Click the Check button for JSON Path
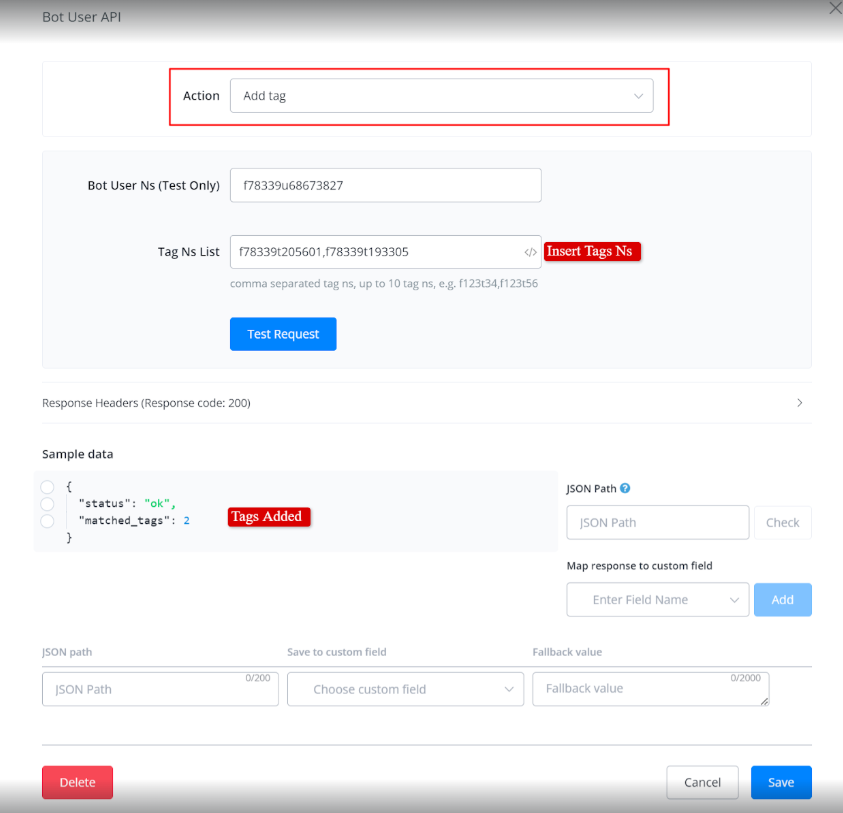The image size is (843, 813). [782, 522]
